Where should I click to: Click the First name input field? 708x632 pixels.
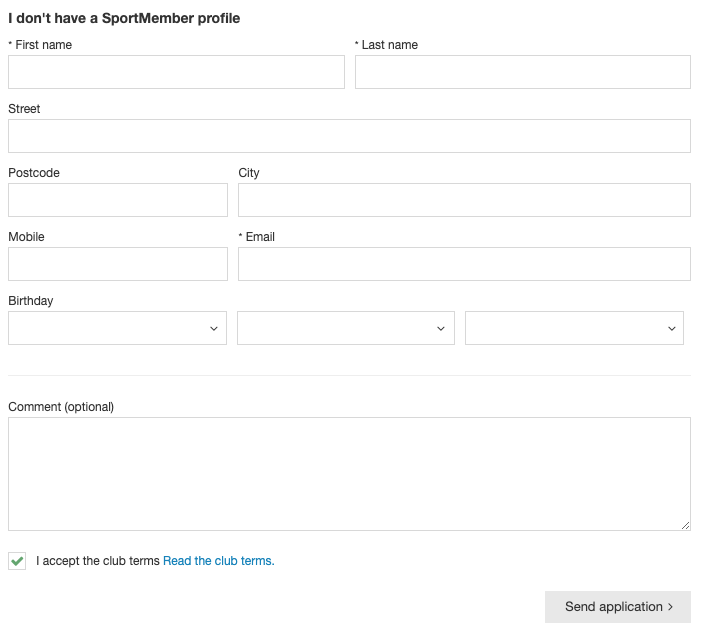click(176, 72)
